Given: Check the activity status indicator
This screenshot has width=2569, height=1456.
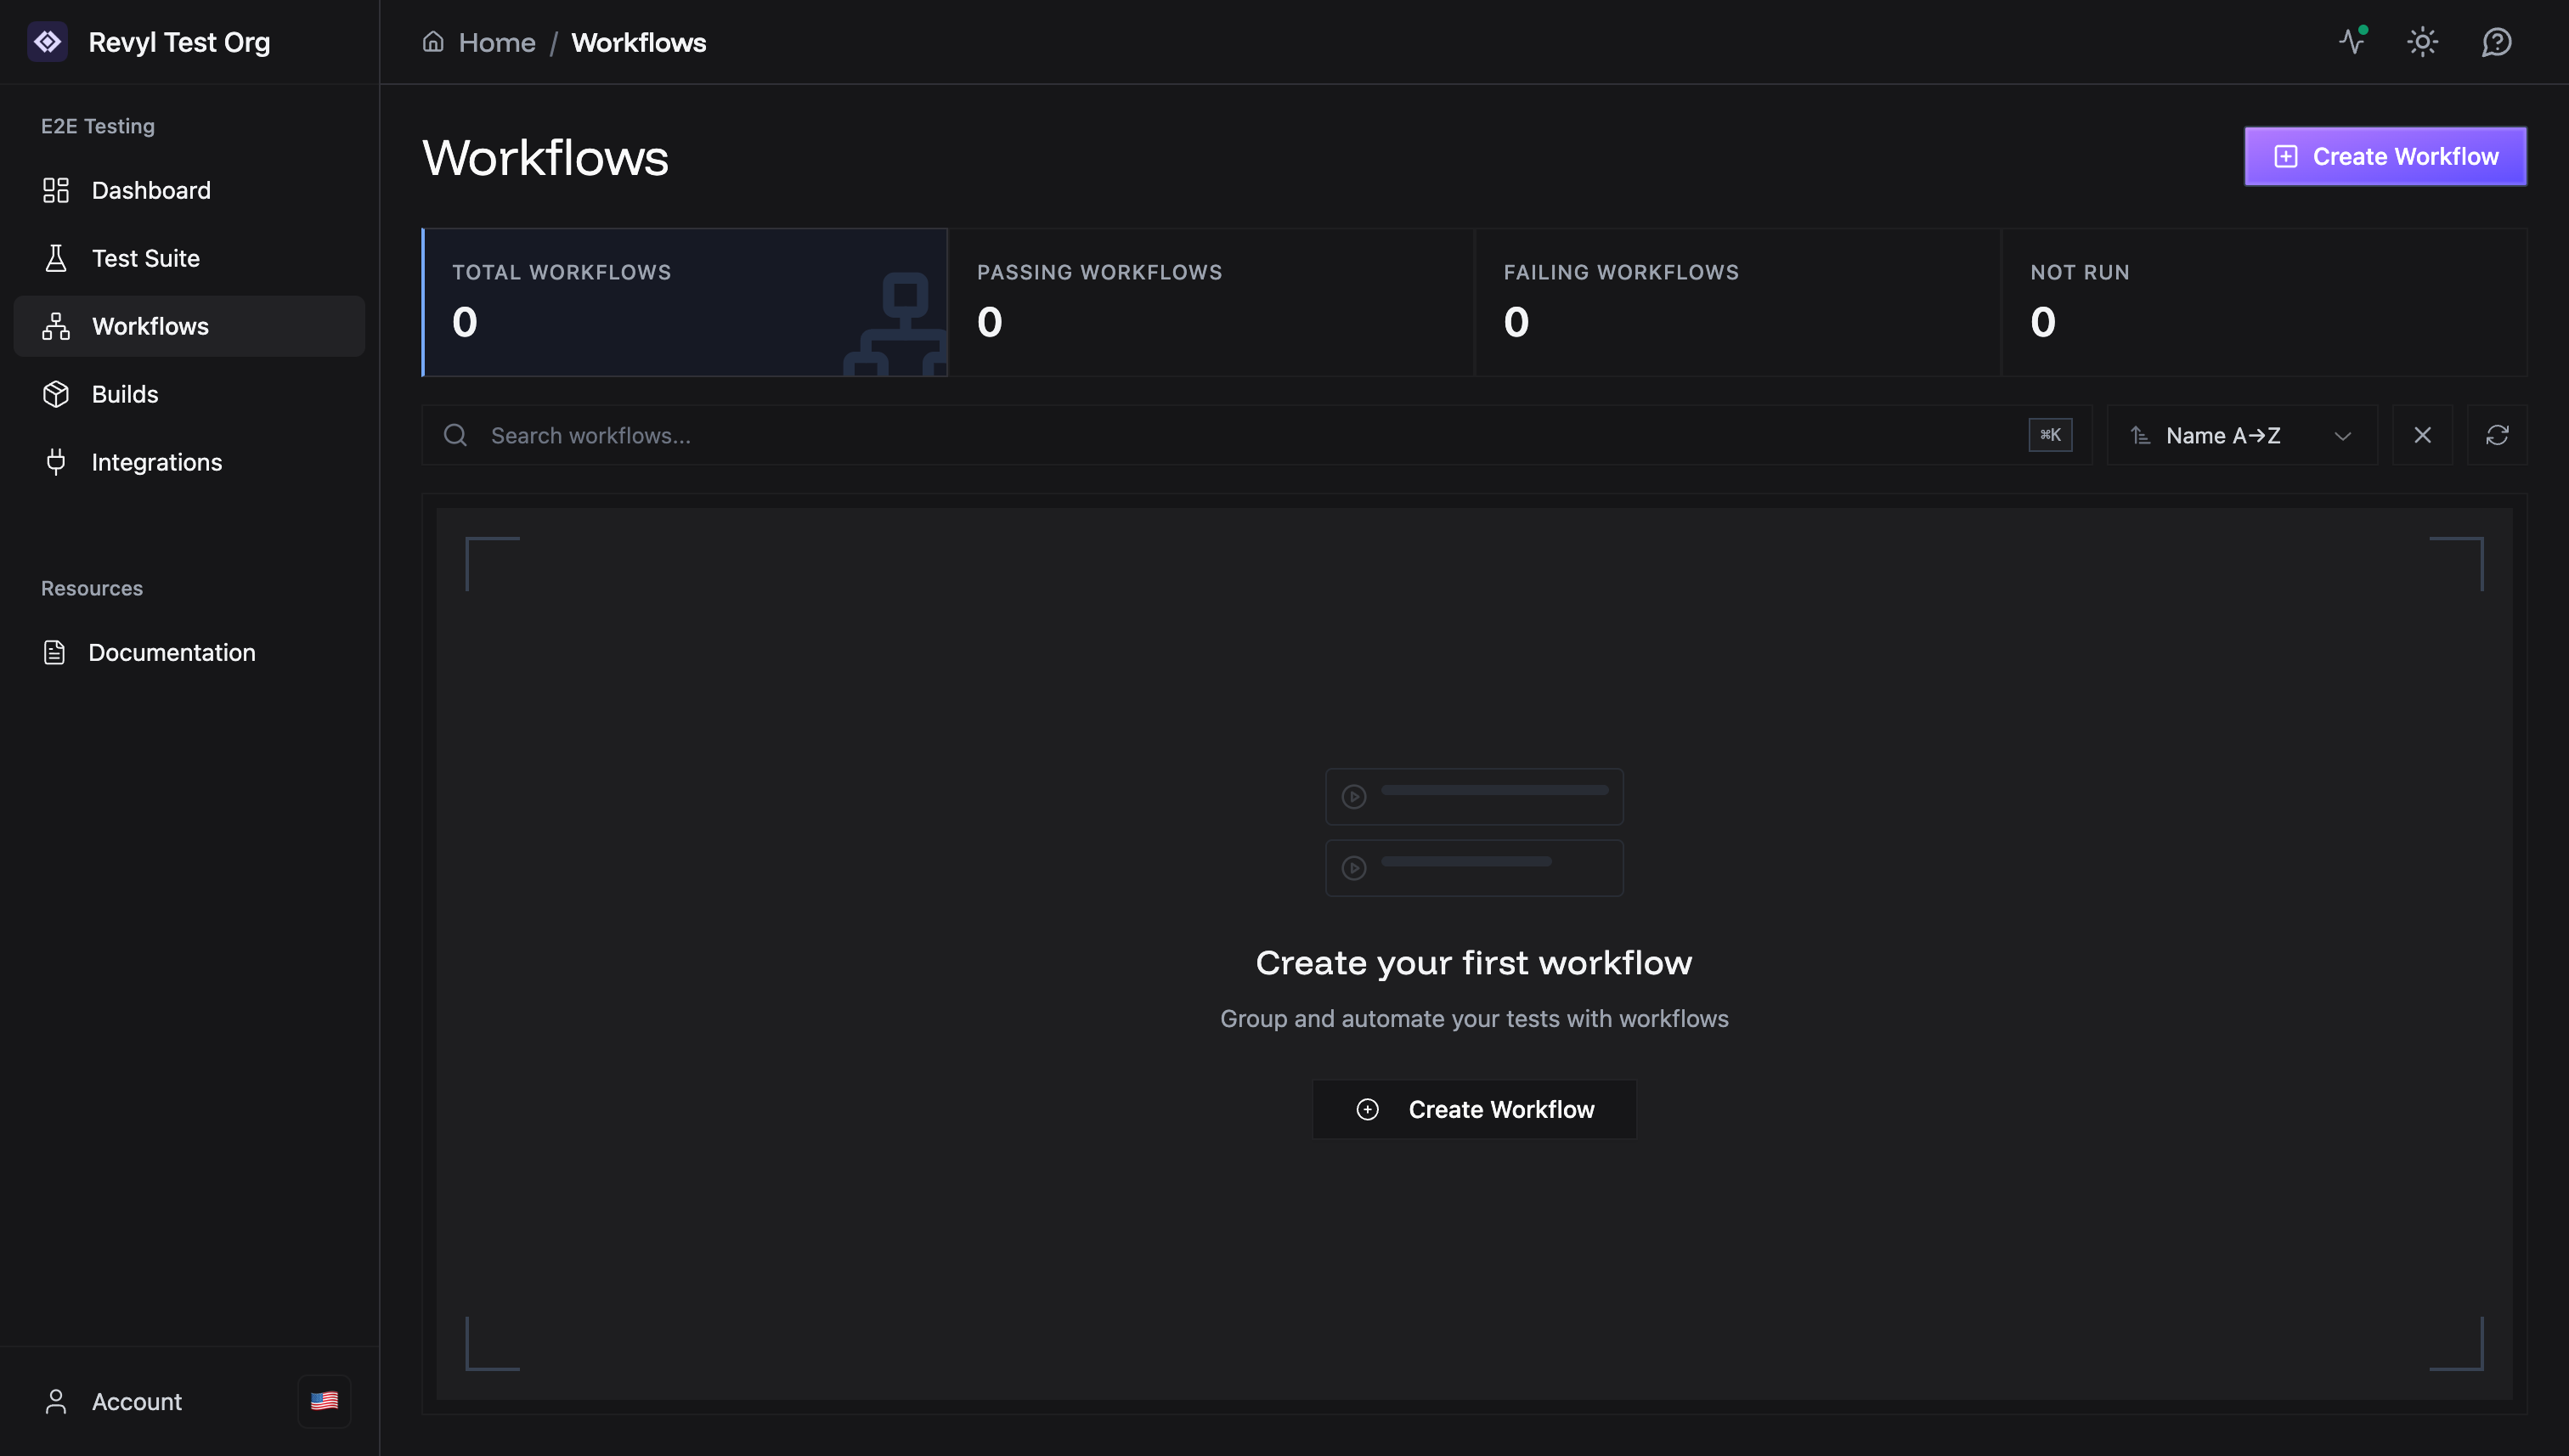Looking at the screenshot, I should [x=2352, y=41].
